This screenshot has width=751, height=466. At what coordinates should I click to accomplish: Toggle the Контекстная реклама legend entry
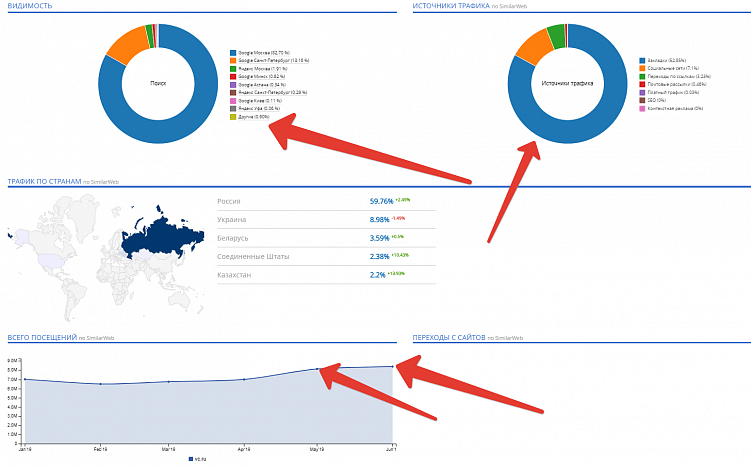(x=671, y=109)
